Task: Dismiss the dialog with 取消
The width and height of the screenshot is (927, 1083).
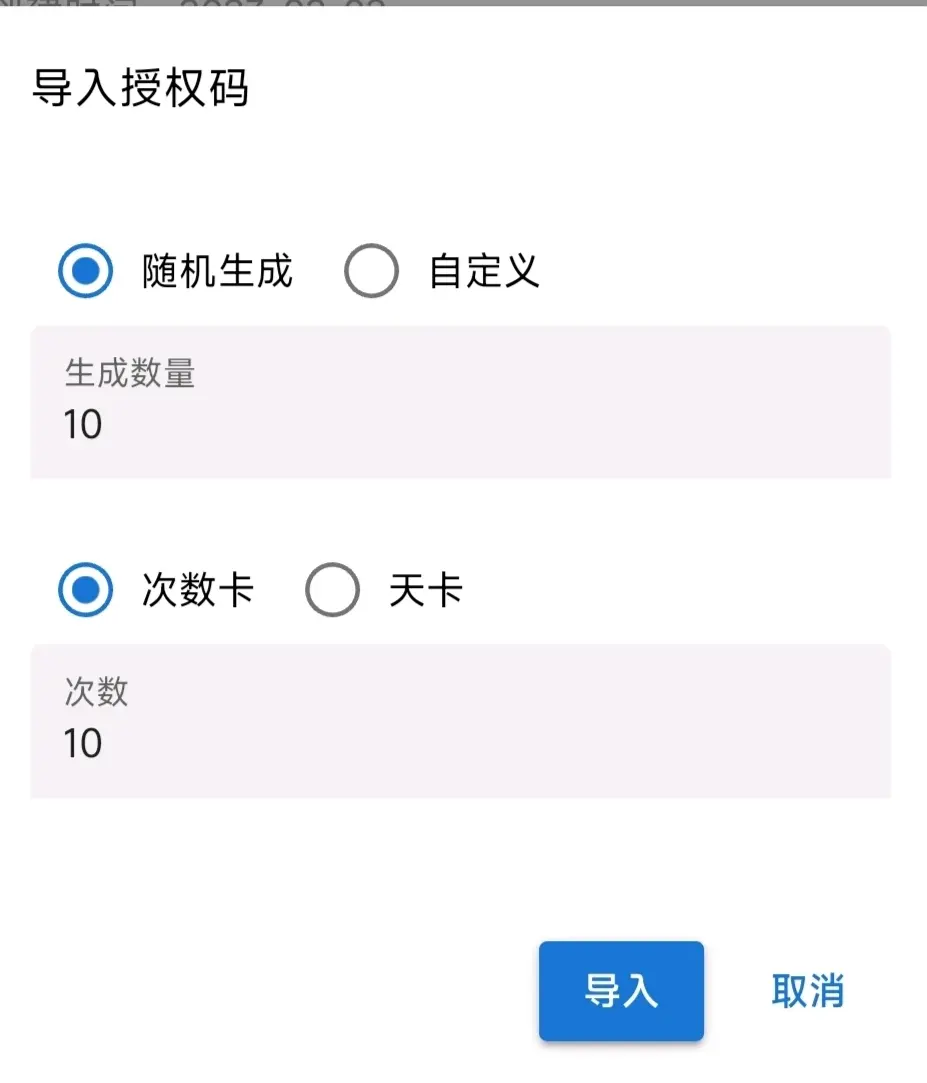Action: click(807, 990)
